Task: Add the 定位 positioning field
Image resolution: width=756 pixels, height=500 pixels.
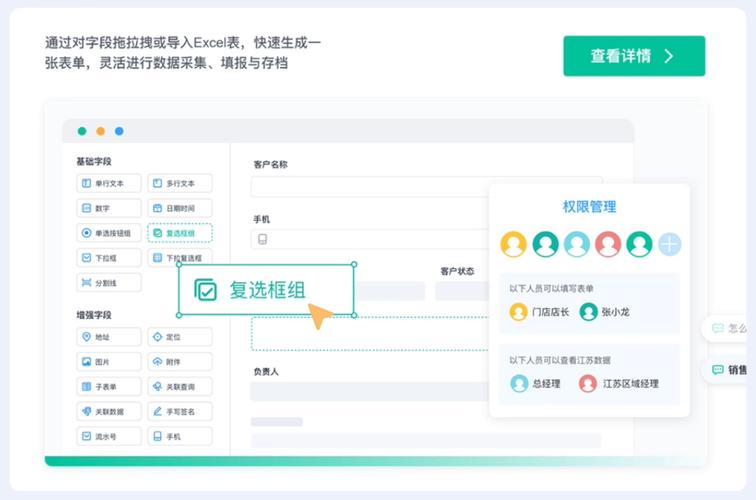Action: click(x=180, y=336)
